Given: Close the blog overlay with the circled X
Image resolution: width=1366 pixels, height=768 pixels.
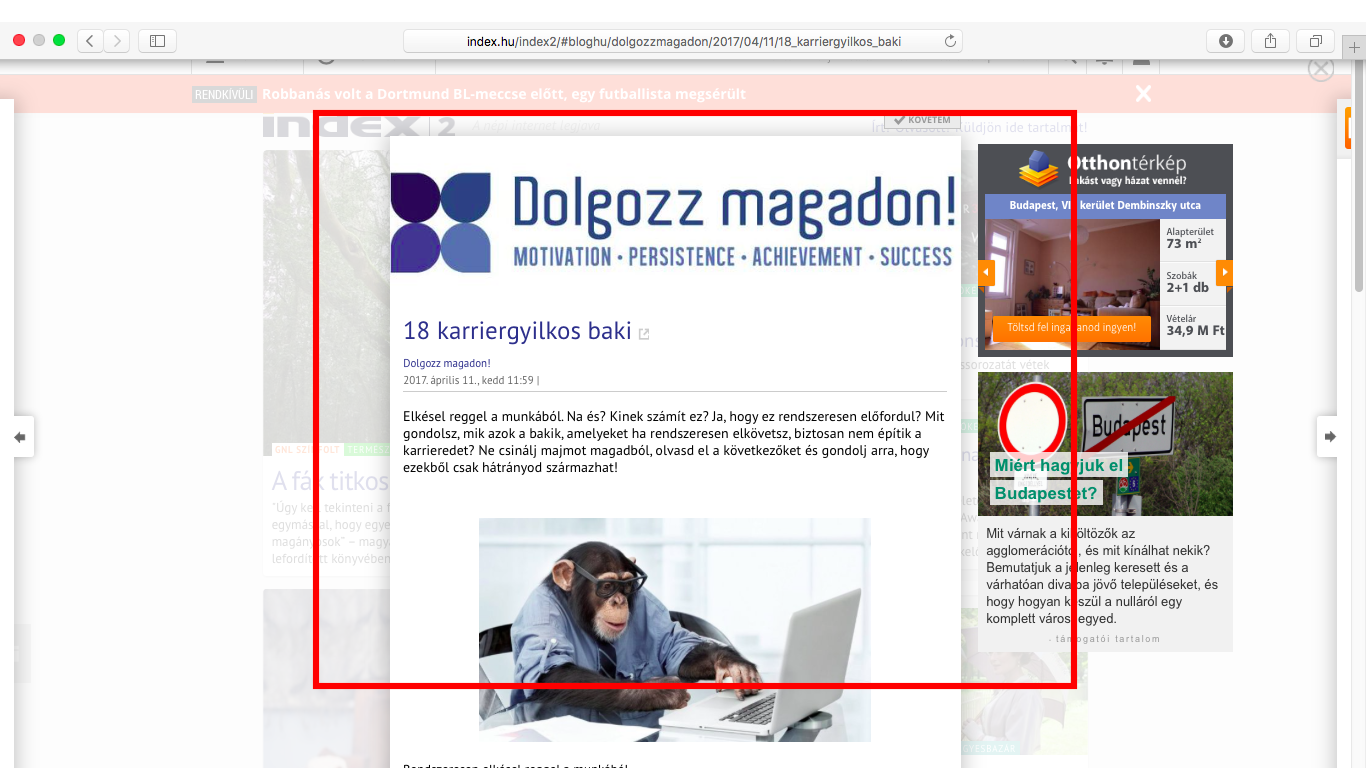Looking at the screenshot, I should pos(1321,69).
